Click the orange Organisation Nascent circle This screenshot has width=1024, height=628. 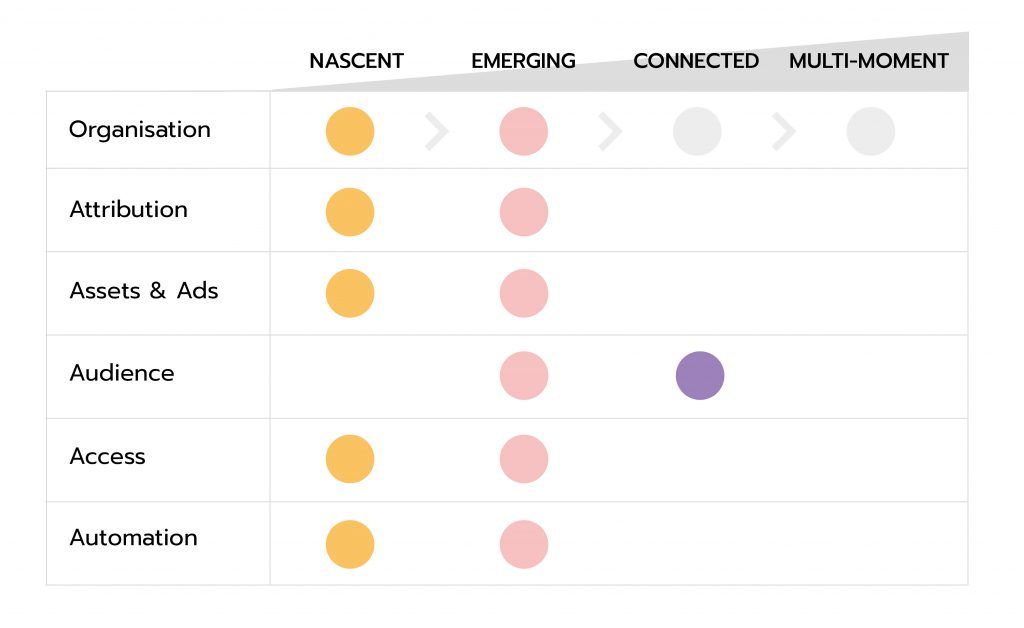pyautogui.click(x=350, y=131)
